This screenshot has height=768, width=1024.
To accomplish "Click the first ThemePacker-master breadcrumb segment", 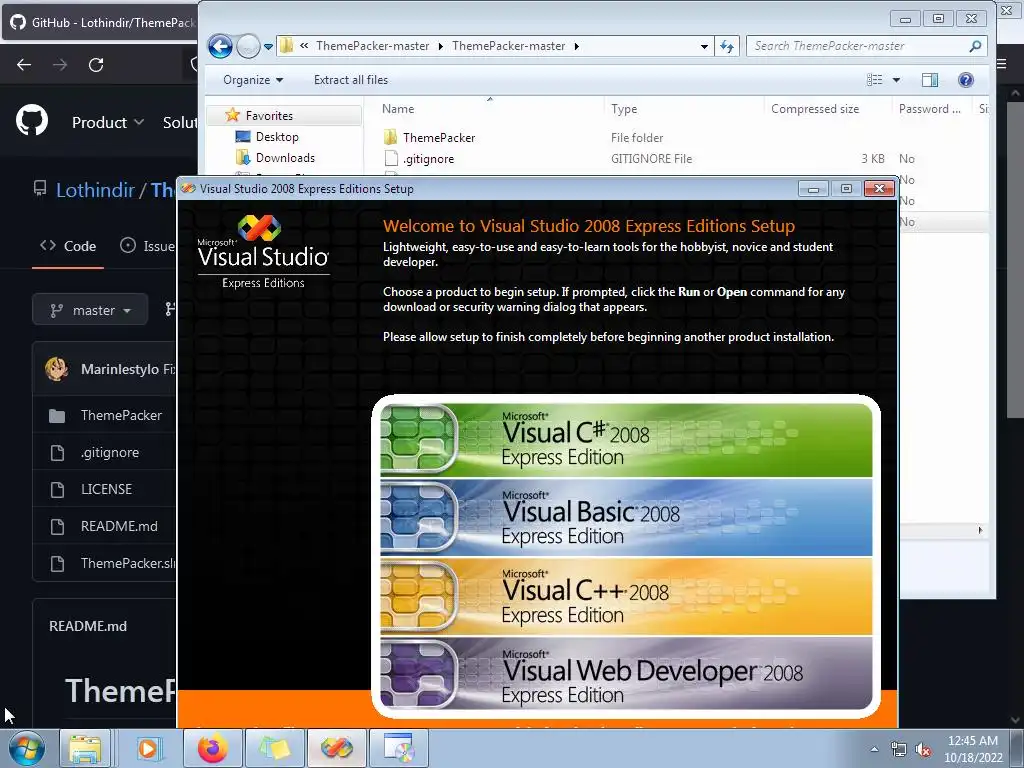I will [372, 46].
